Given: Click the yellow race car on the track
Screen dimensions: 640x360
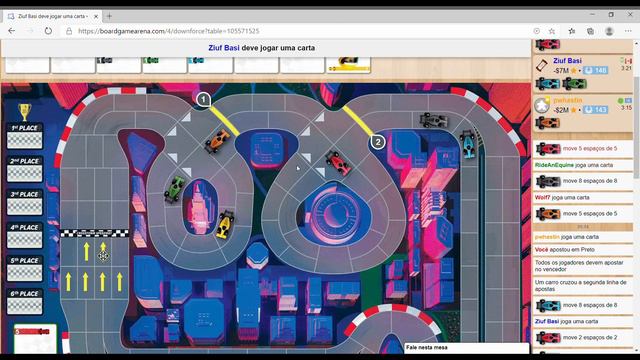Looking at the screenshot, I should [x=225, y=224].
